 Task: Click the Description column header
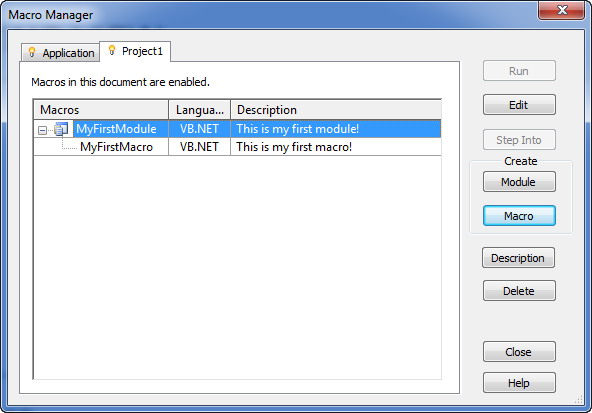pos(336,110)
